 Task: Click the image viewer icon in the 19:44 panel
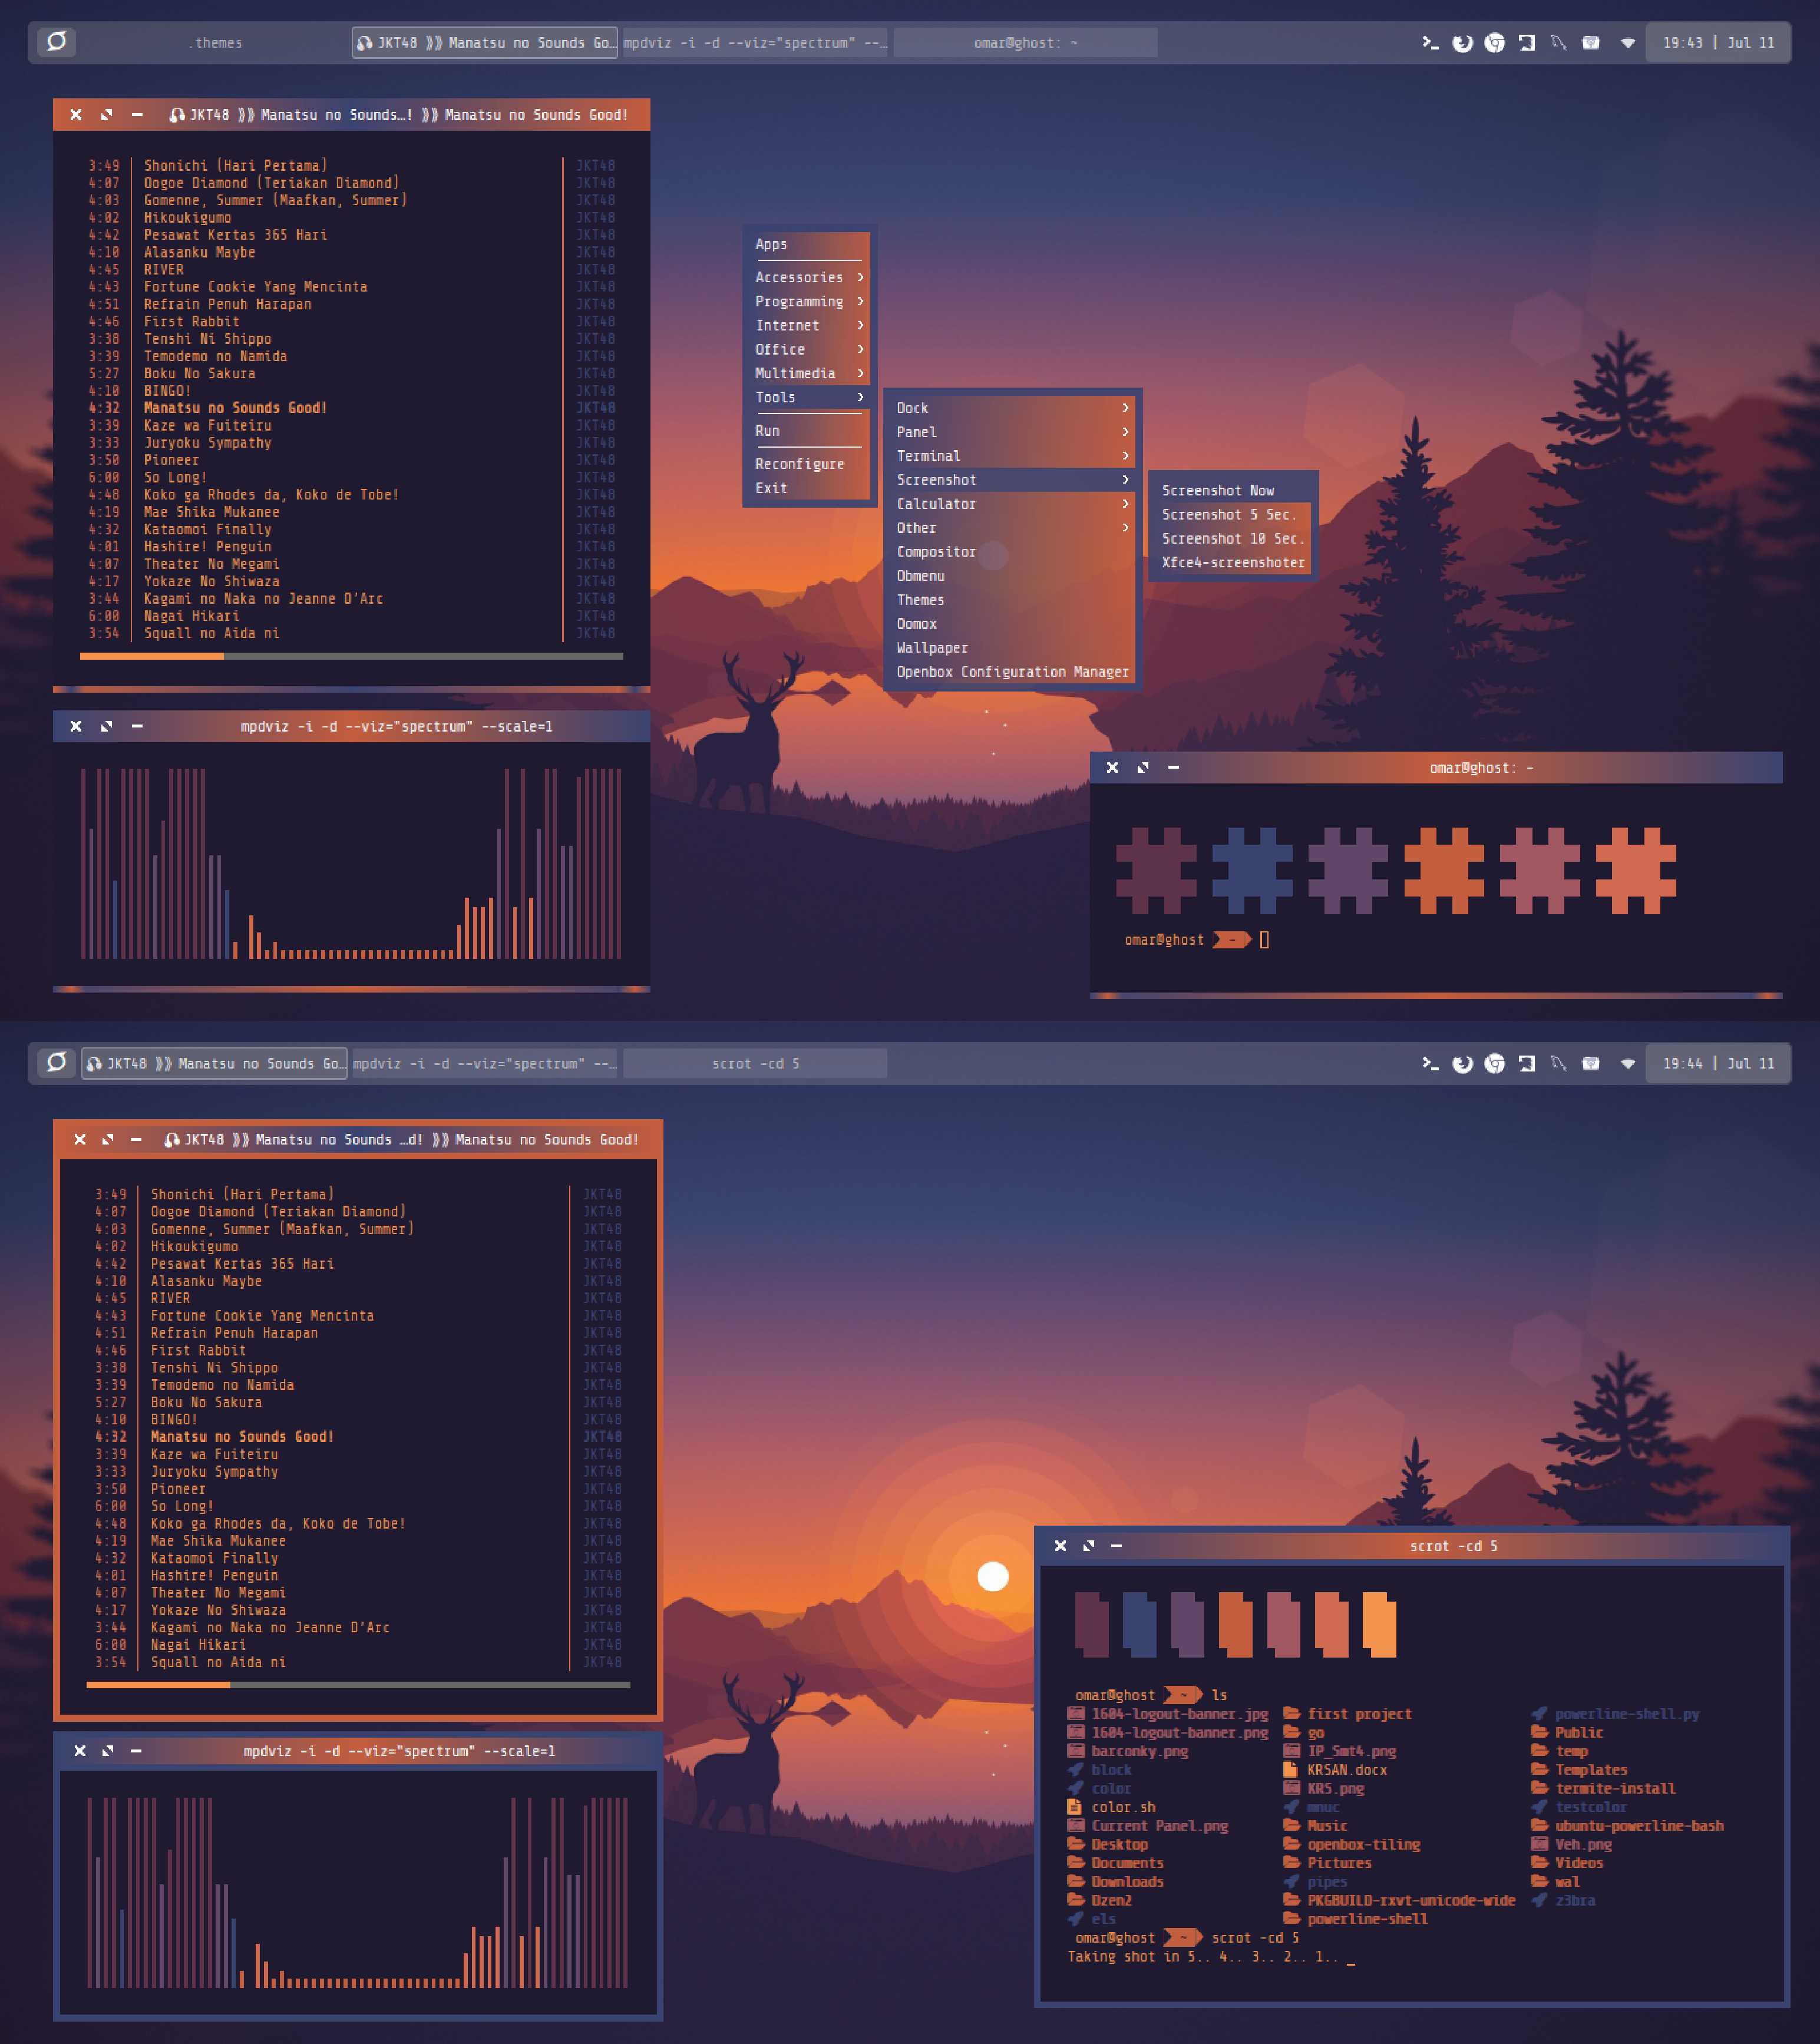[1590, 1063]
